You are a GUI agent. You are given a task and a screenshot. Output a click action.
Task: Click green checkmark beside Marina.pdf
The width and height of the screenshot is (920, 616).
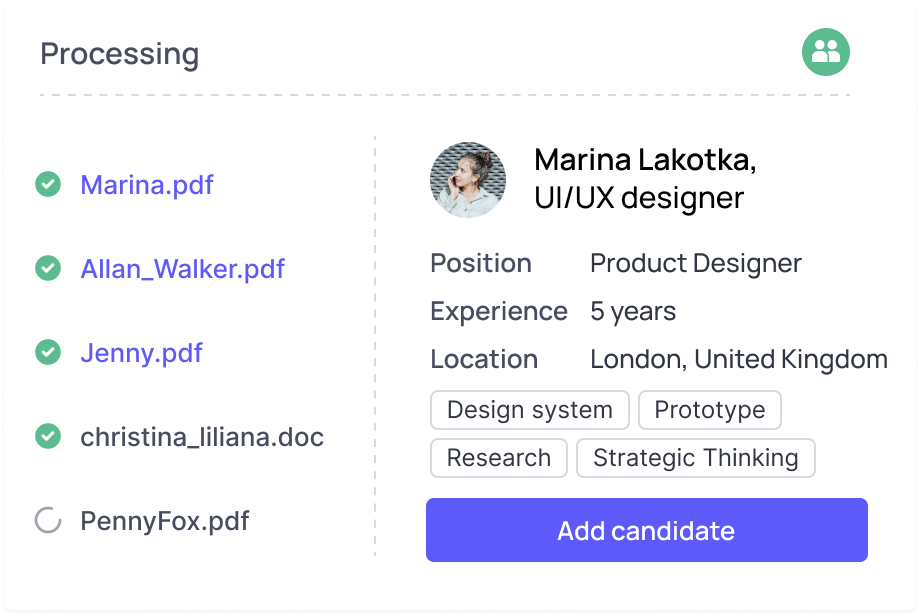pos(47,185)
